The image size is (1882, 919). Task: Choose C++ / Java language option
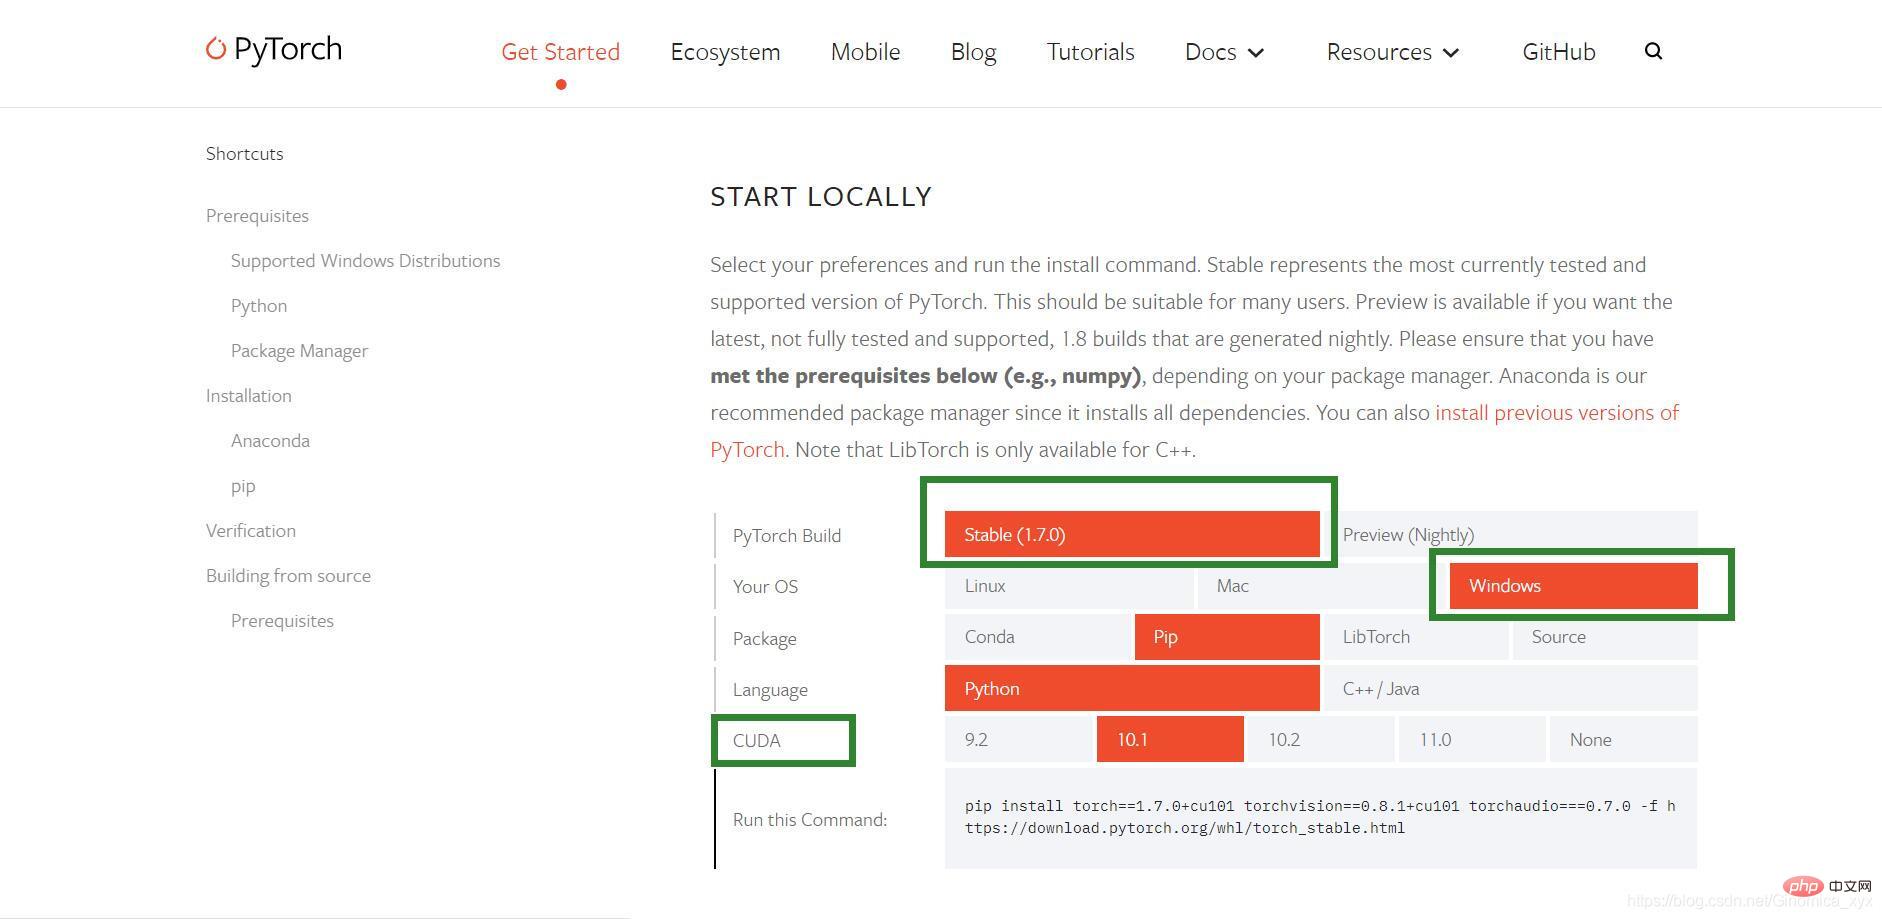(1510, 689)
